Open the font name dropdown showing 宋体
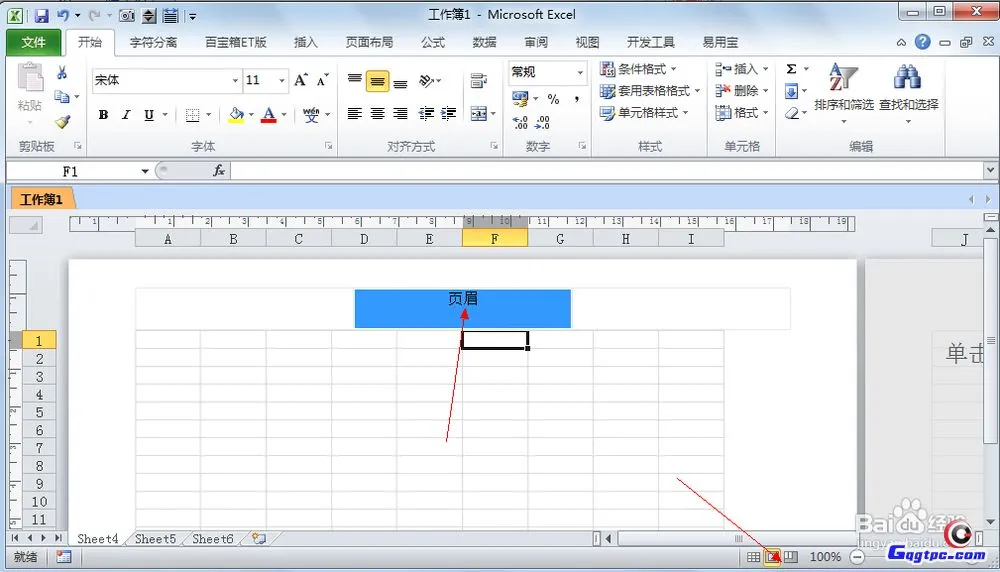The height and width of the screenshot is (572, 1000). [235, 80]
